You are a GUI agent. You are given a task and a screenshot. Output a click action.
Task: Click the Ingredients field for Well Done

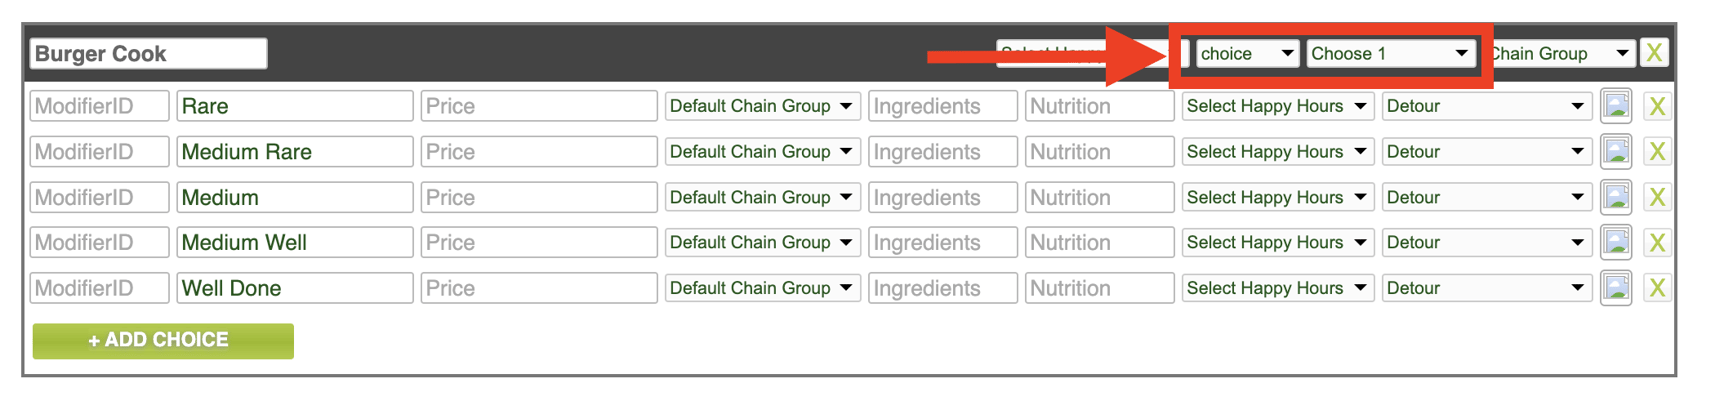942,288
